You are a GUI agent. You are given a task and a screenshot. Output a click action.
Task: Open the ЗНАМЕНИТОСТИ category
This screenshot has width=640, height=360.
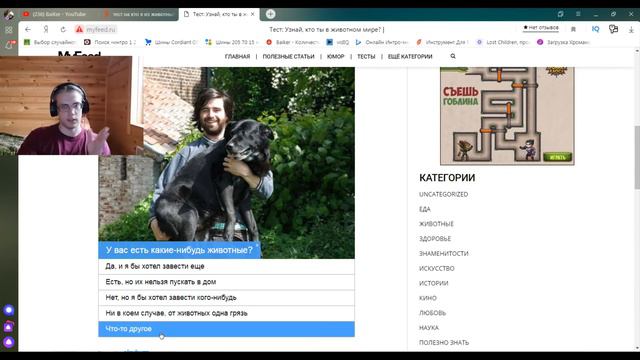click(444, 253)
